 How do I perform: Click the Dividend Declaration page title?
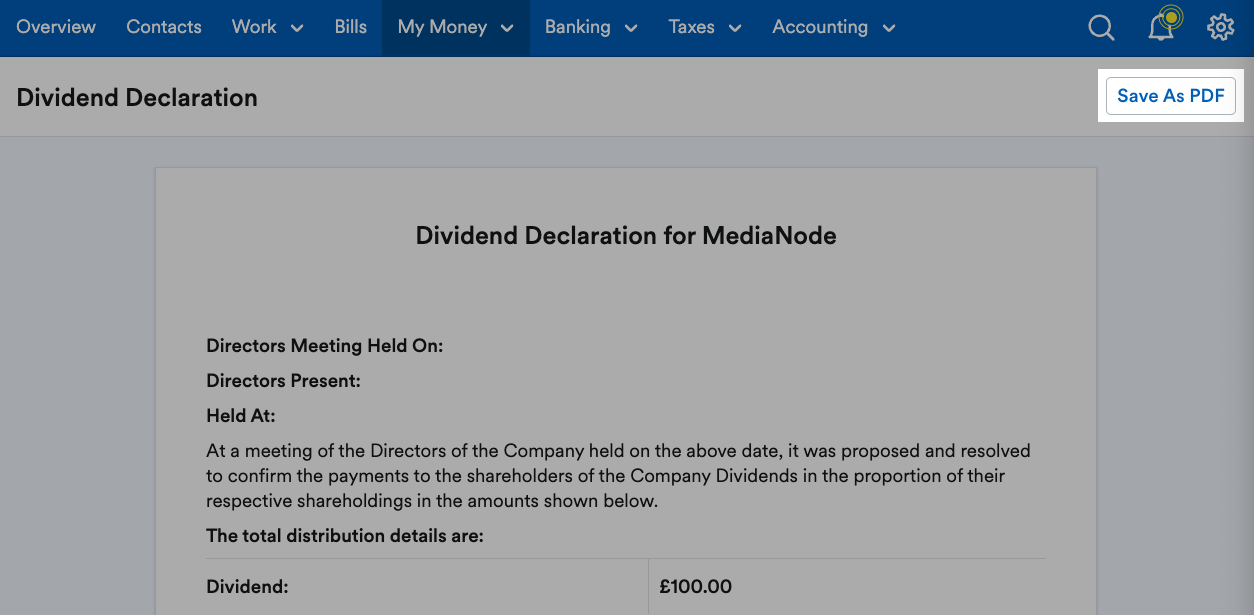[137, 98]
